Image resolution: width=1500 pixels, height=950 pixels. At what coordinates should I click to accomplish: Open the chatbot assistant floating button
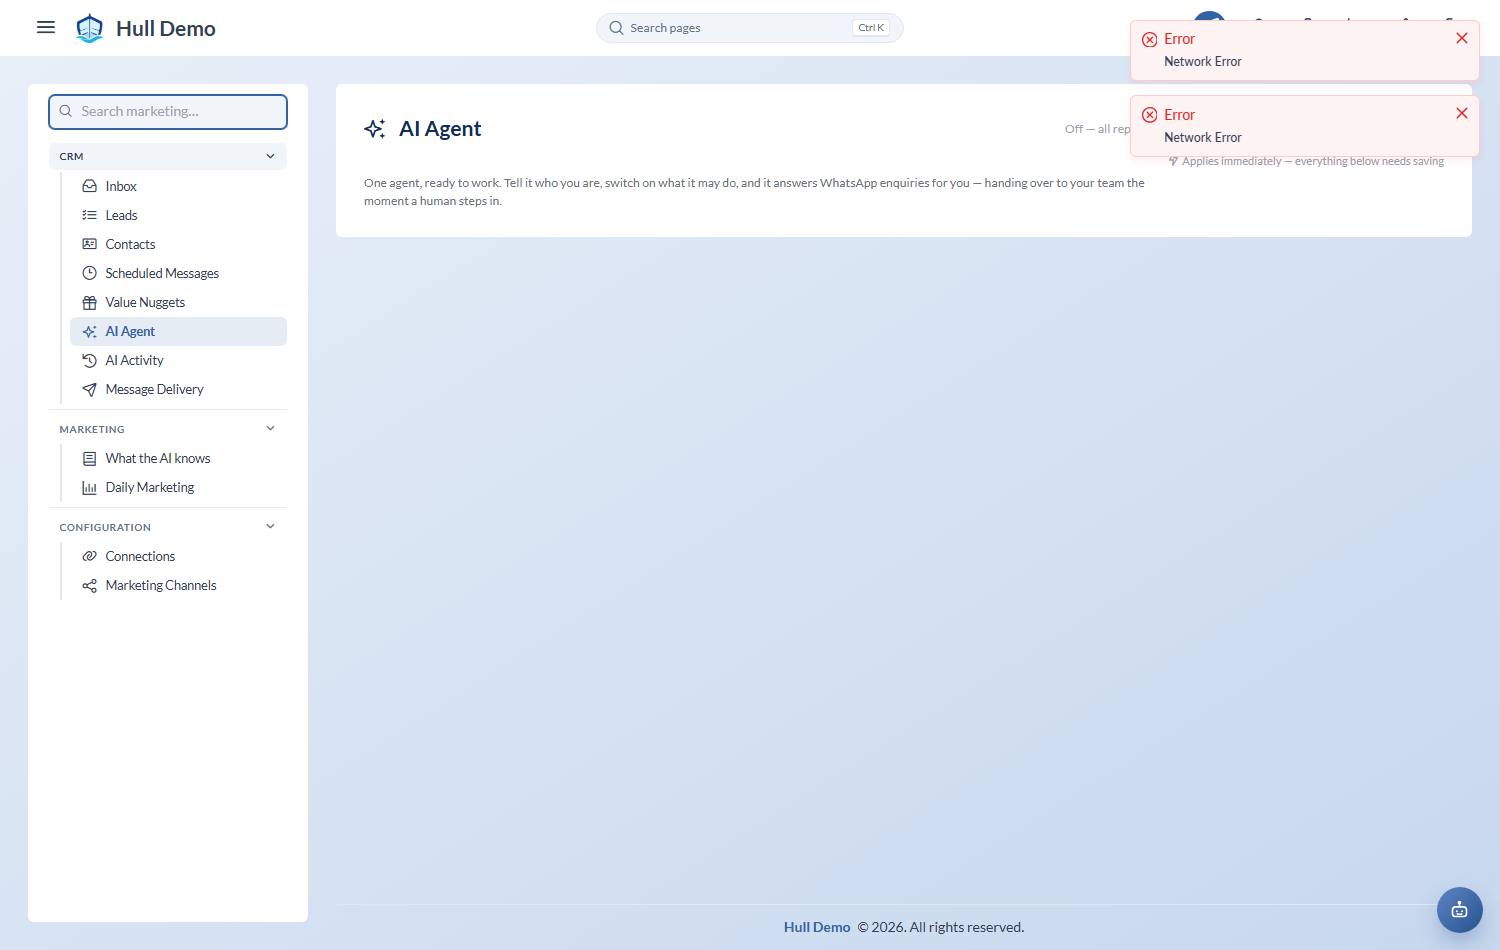(1459, 910)
